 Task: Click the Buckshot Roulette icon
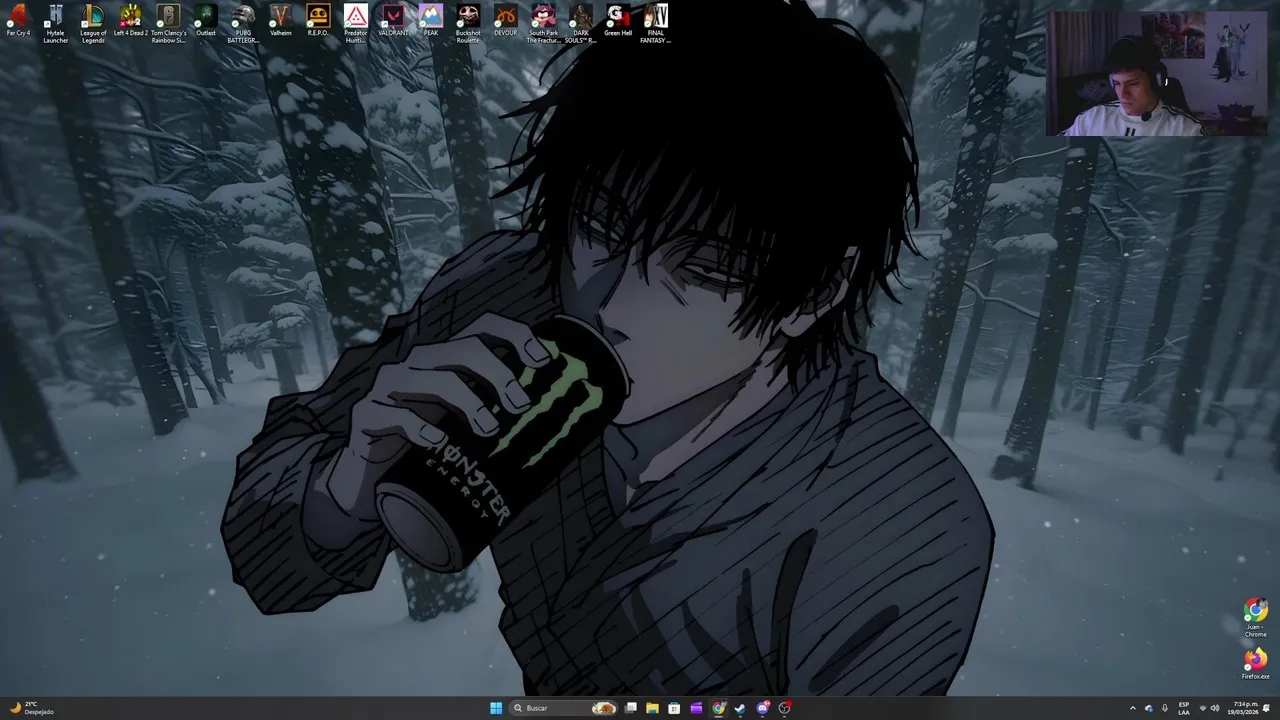[x=468, y=24]
